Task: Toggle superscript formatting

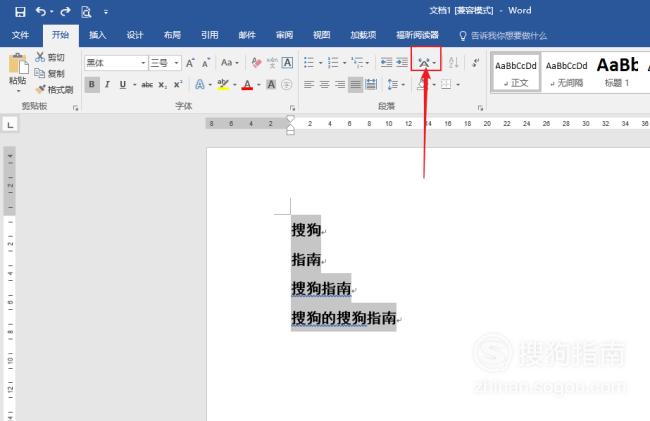Action: 178,85
